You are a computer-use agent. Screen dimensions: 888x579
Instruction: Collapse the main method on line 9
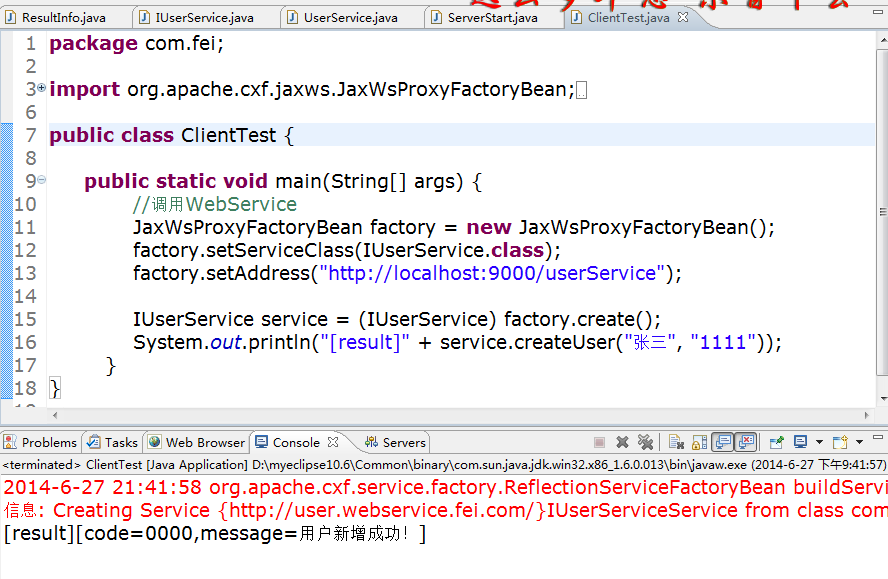41,180
